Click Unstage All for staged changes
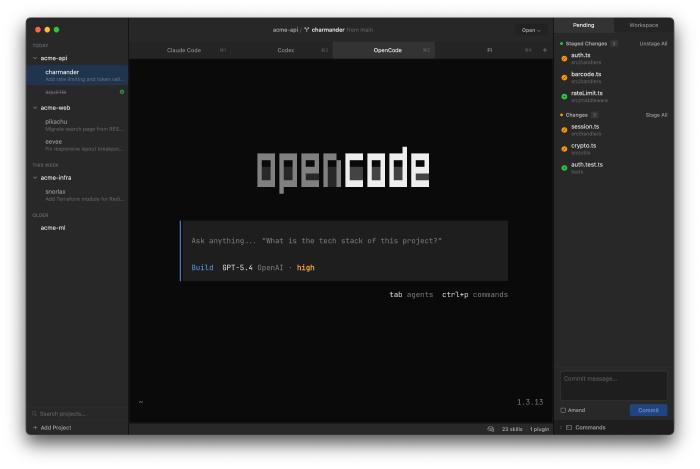The height and width of the screenshot is (469, 700). coord(653,43)
